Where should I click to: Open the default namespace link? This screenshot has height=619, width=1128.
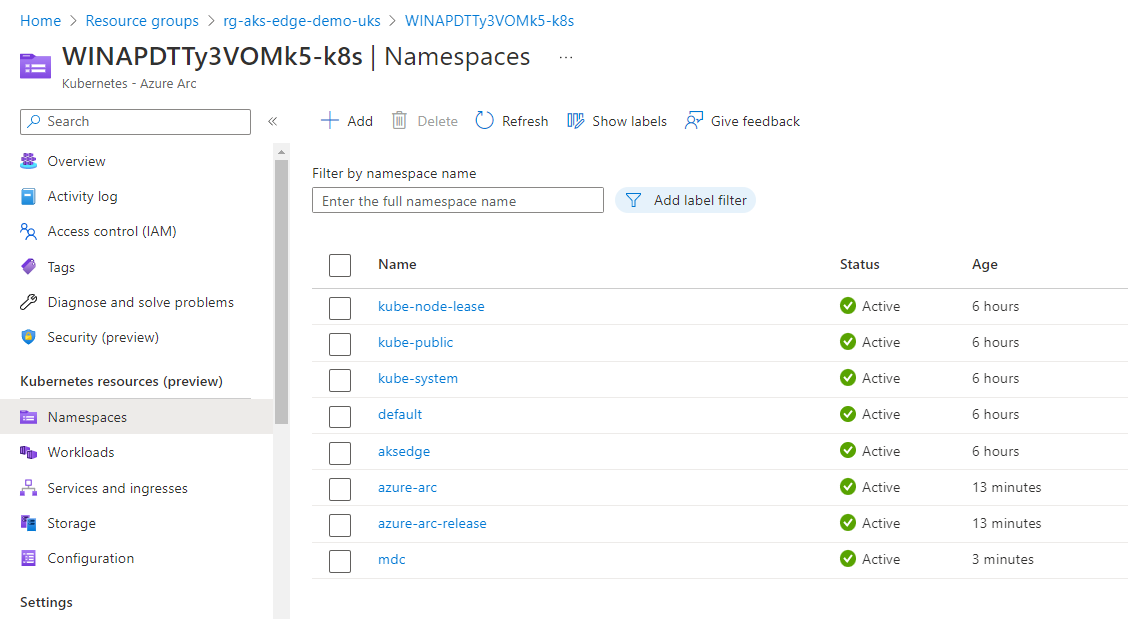[x=400, y=414]
